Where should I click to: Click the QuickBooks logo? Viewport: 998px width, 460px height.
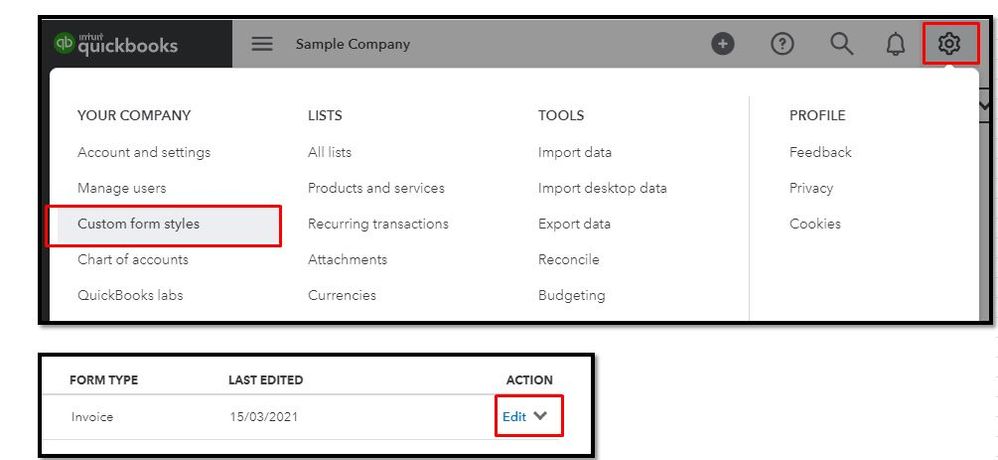[x=116, y=44]
